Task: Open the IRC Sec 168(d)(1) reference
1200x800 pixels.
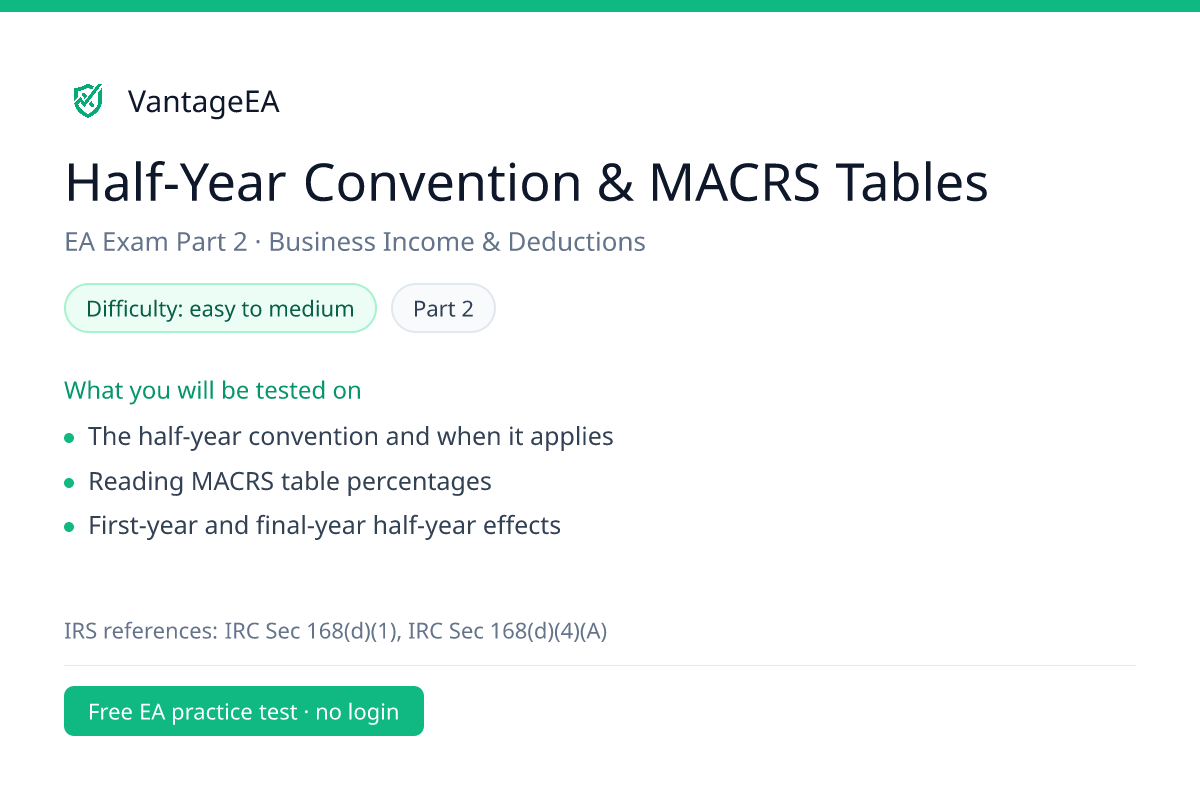Action: (x=310, y=631)
